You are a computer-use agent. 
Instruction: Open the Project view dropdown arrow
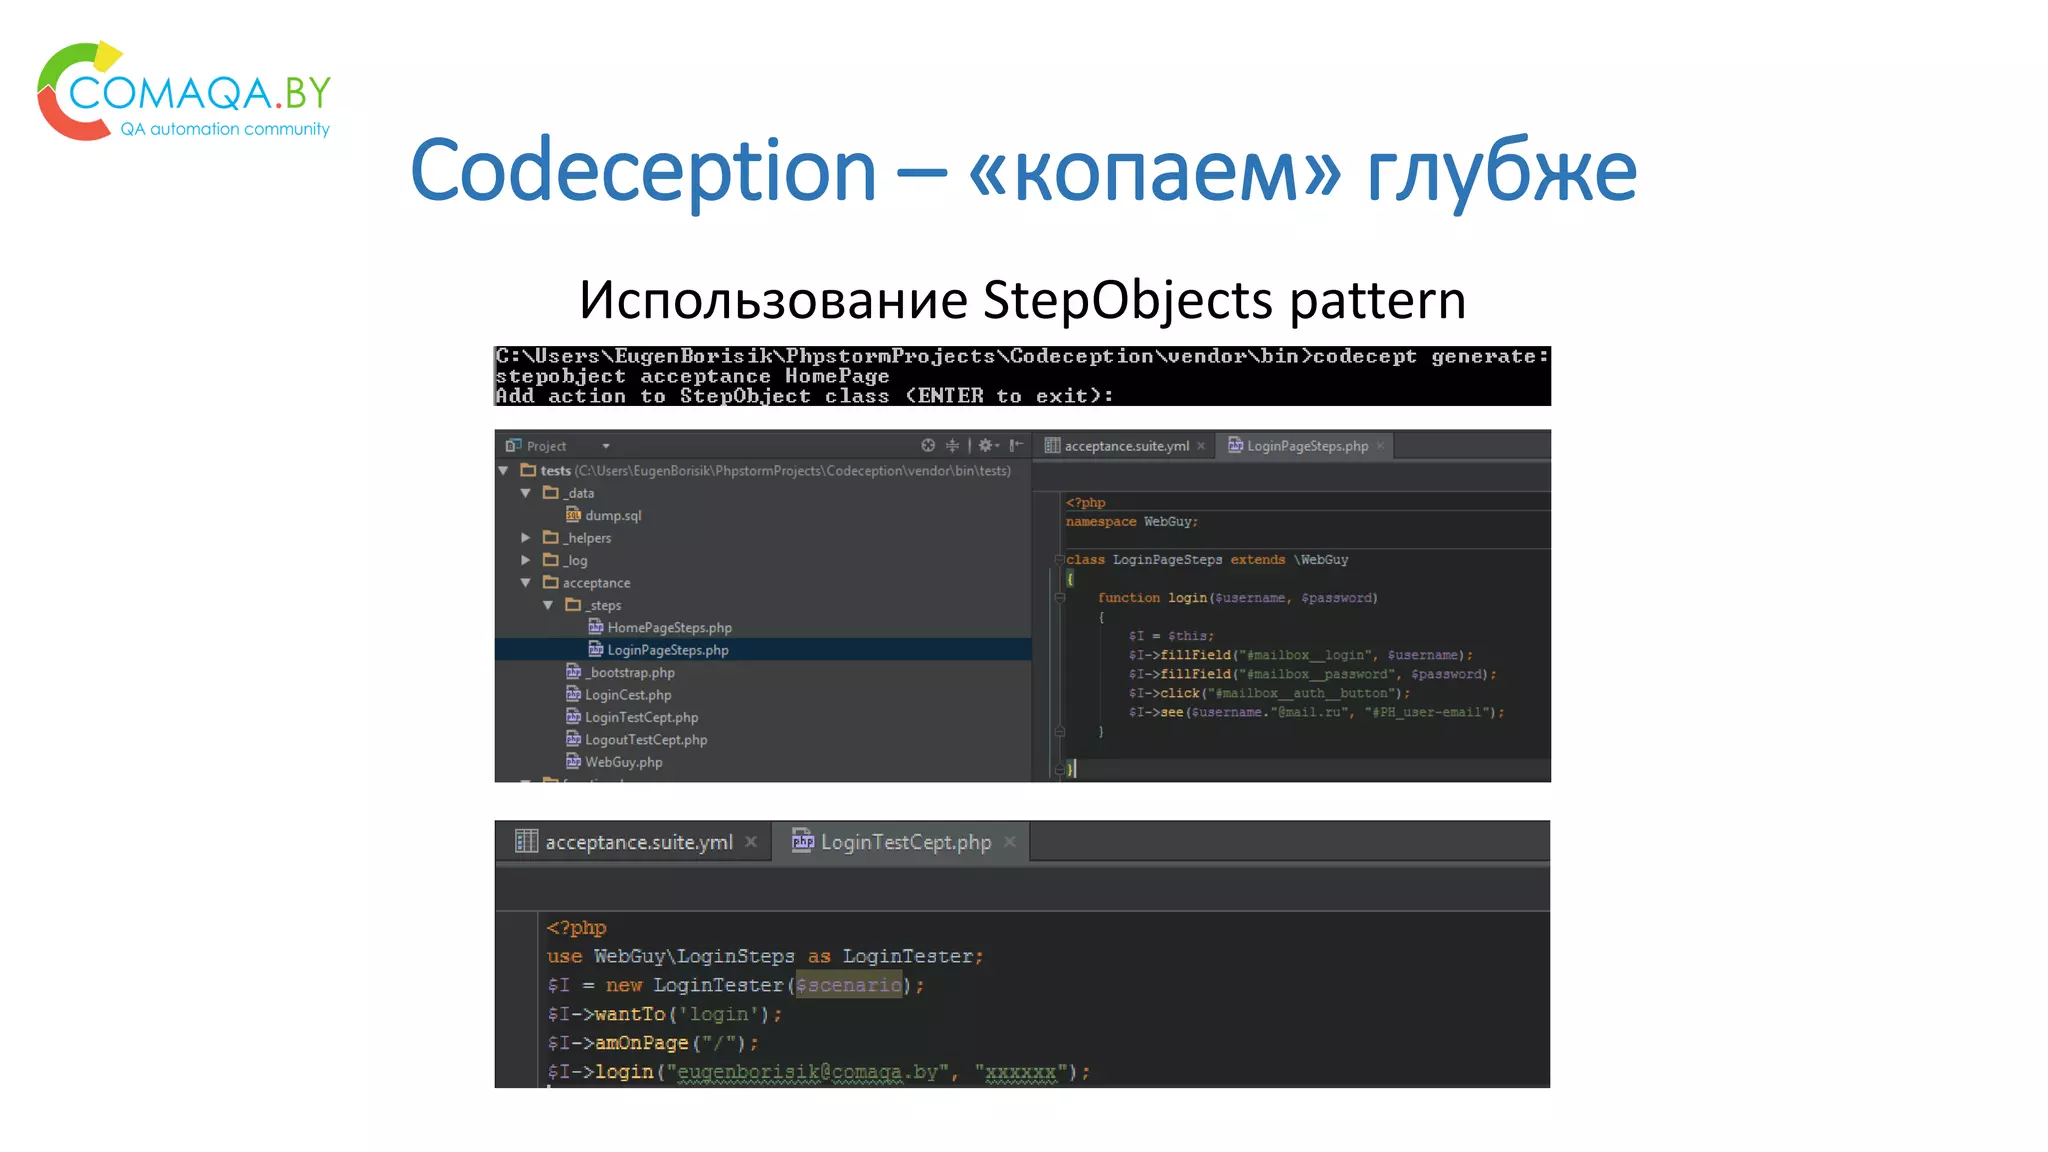606,446
